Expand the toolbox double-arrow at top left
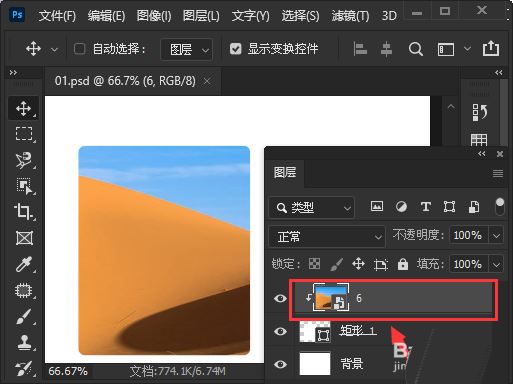The width and height of the screenshot is (513, 384). click(13, 72)
